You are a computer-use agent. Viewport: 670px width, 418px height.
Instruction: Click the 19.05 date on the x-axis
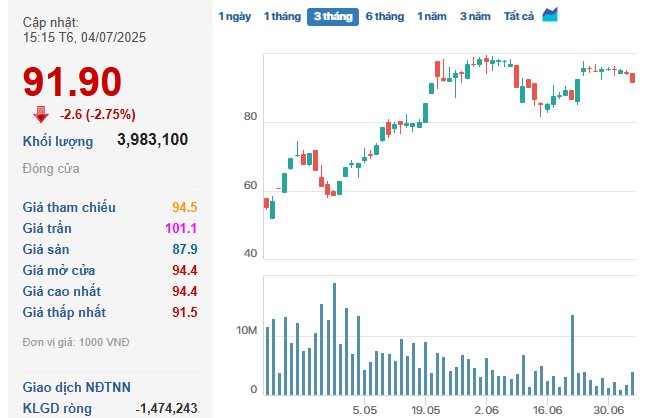point(426,410)
